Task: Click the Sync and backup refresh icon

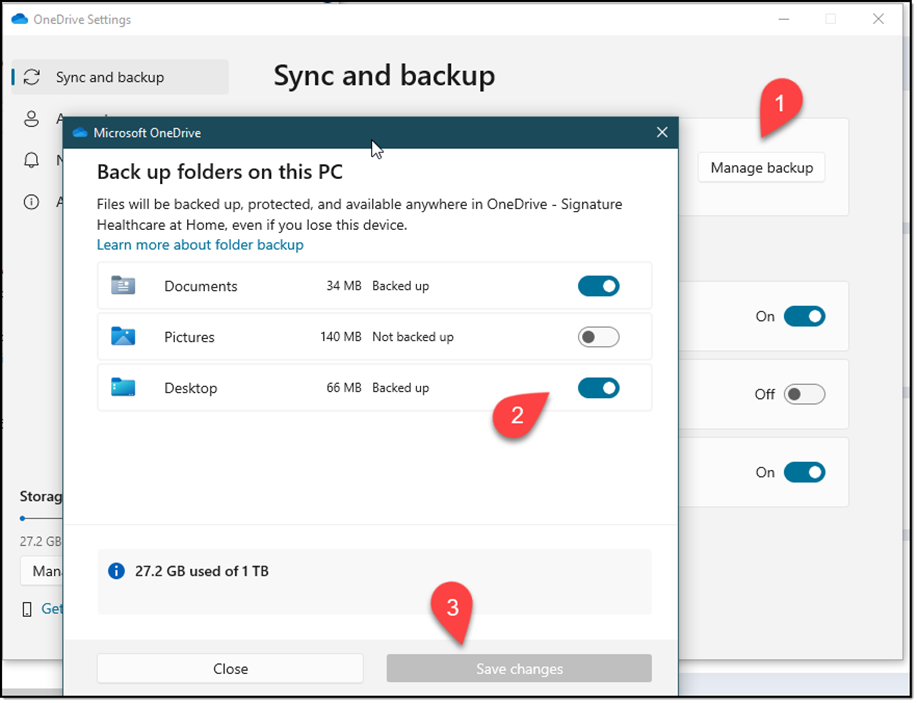Action: [x=32, y=77]
